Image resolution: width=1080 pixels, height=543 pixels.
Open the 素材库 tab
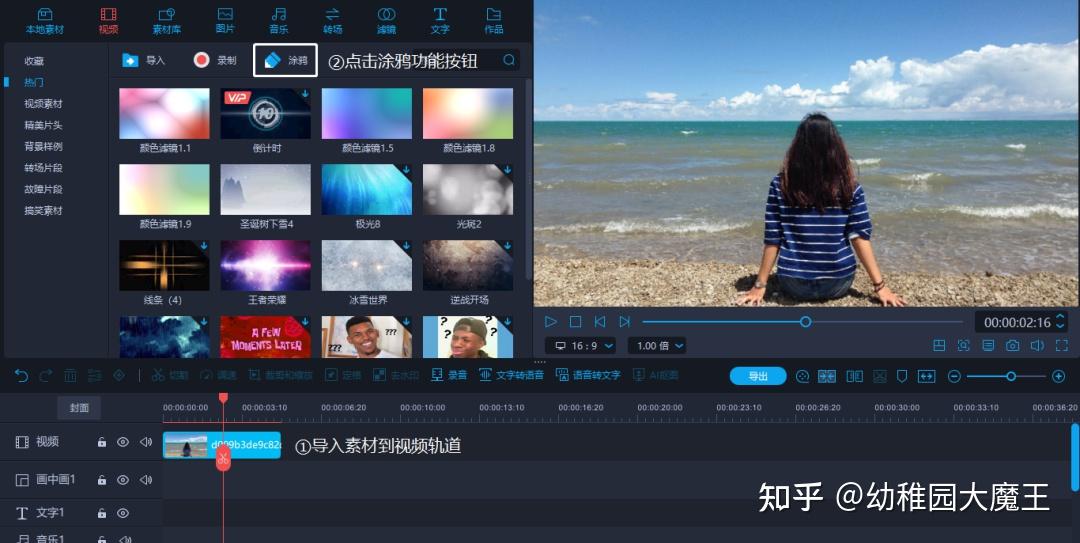tap(167, 21)
